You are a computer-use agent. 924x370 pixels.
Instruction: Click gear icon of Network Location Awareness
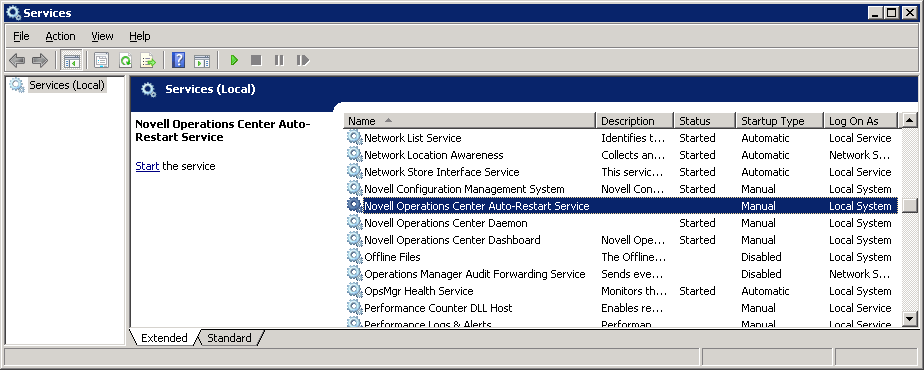pyautogui.click(x=354, y=154)
